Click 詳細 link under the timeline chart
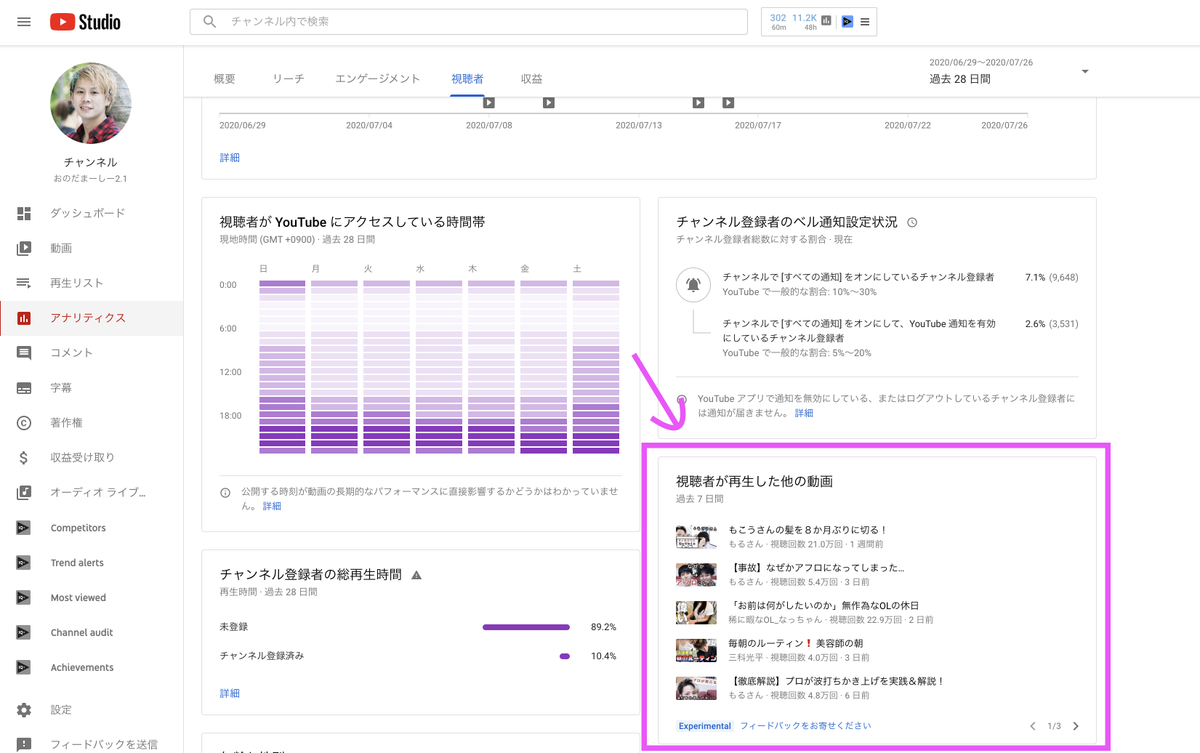This screenshot has height=753, width=1200. [230, 157]
